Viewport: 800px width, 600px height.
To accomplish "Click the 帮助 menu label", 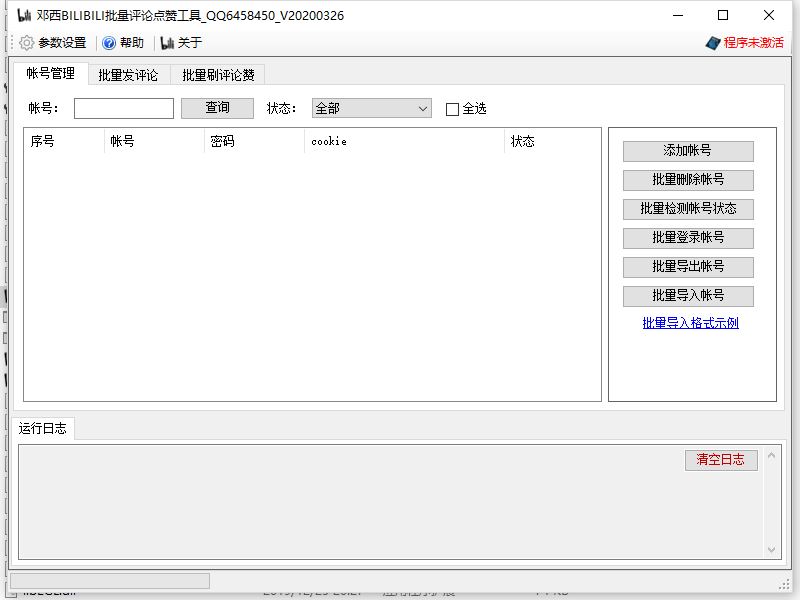I will coord(132,43).
